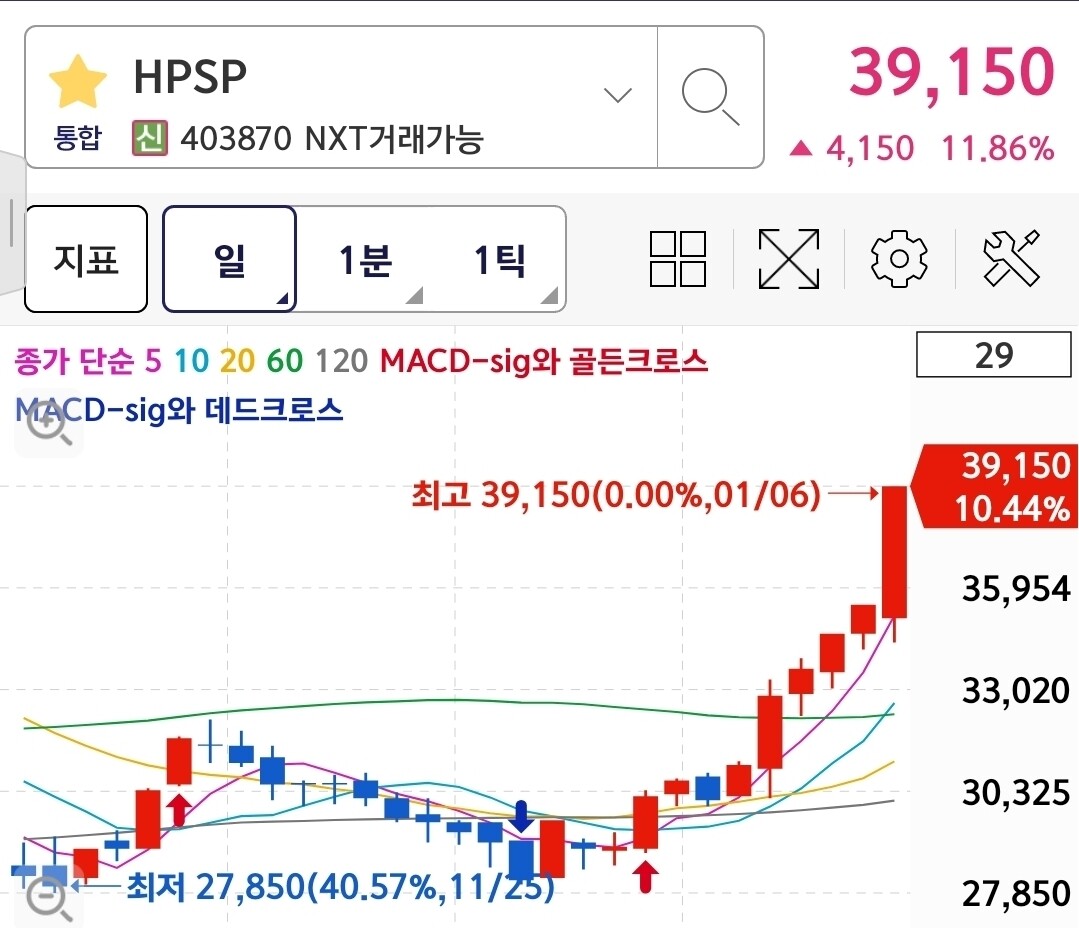Open the 지표 indicators button
This screenshot has height=928, width=1079.
point(86,259)
